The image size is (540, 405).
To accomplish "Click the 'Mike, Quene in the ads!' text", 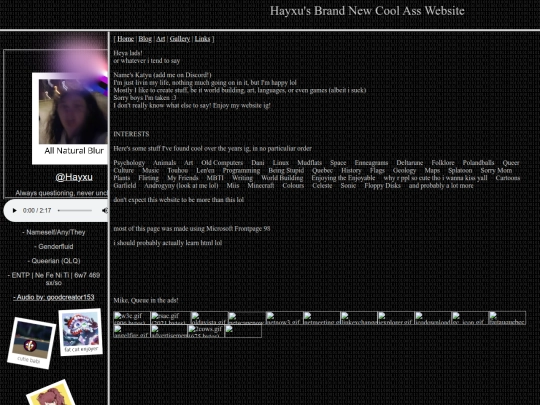I will pyautogui.click(x=146, y=300).
